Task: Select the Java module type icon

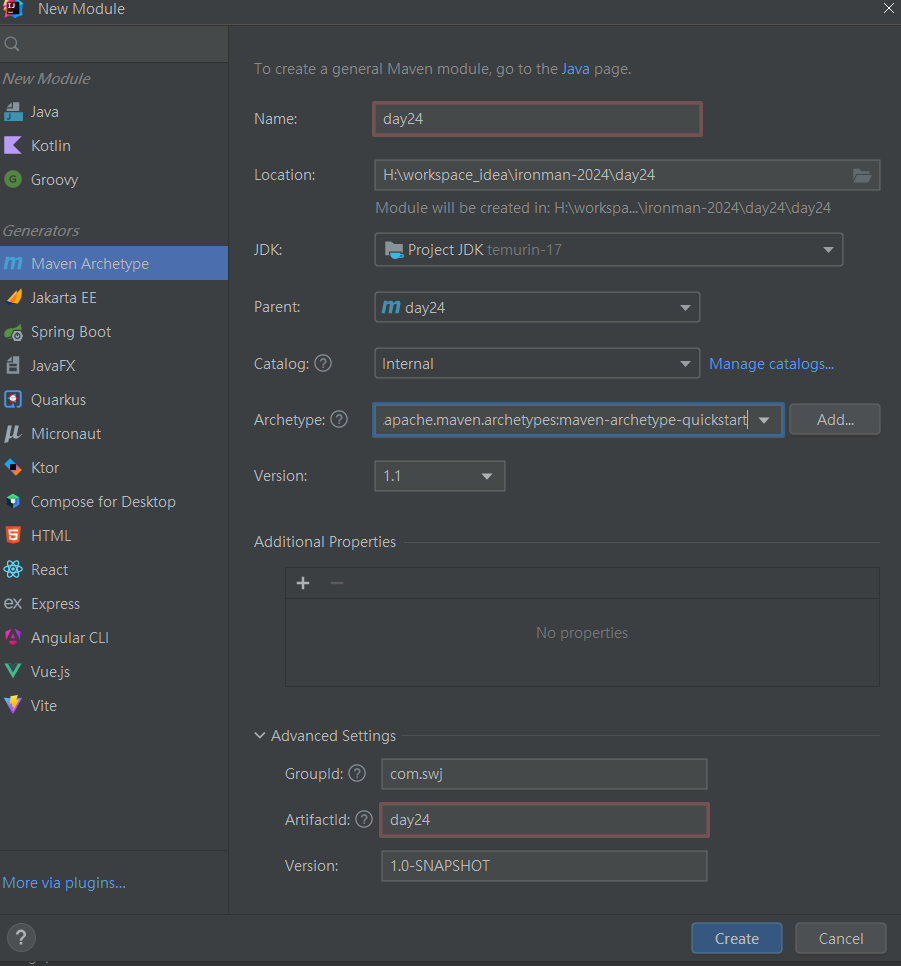Action: 13,112
